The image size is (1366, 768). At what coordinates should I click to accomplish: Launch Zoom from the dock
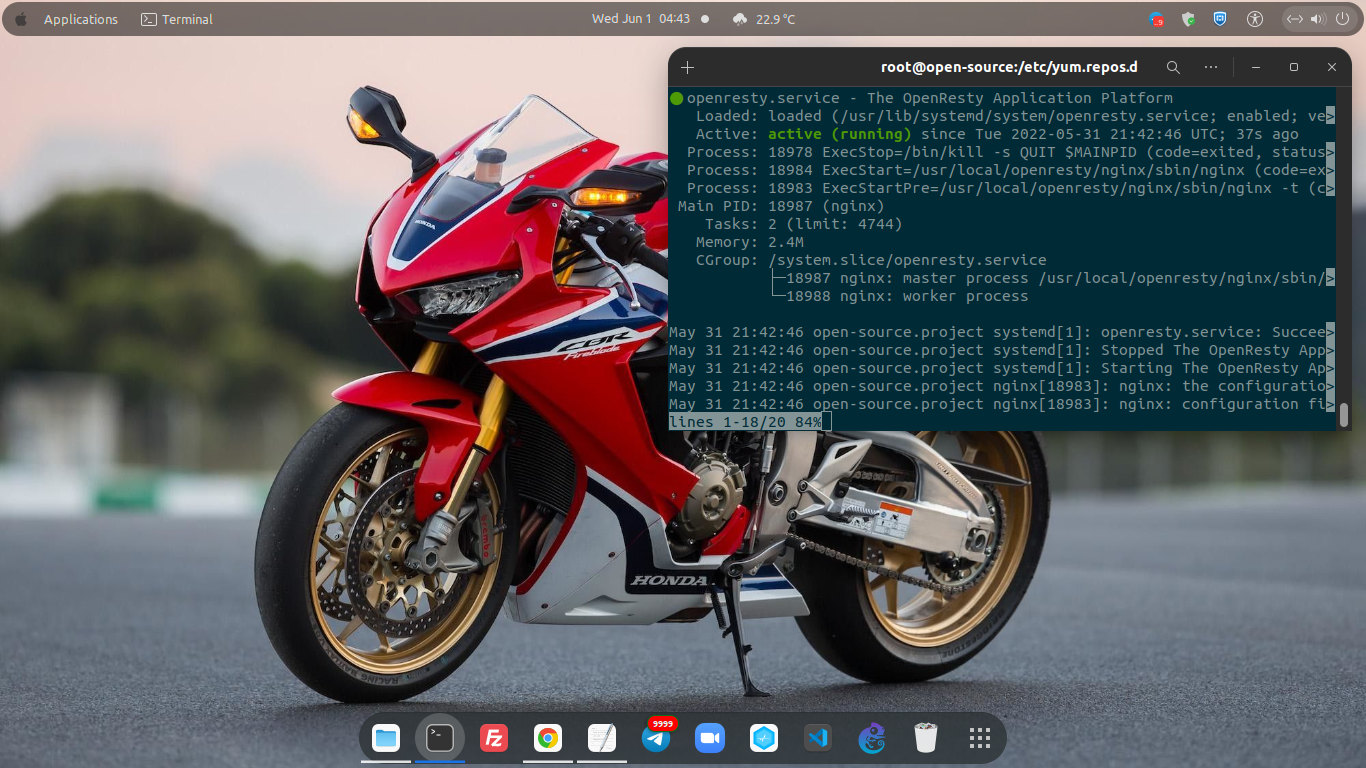710,739
